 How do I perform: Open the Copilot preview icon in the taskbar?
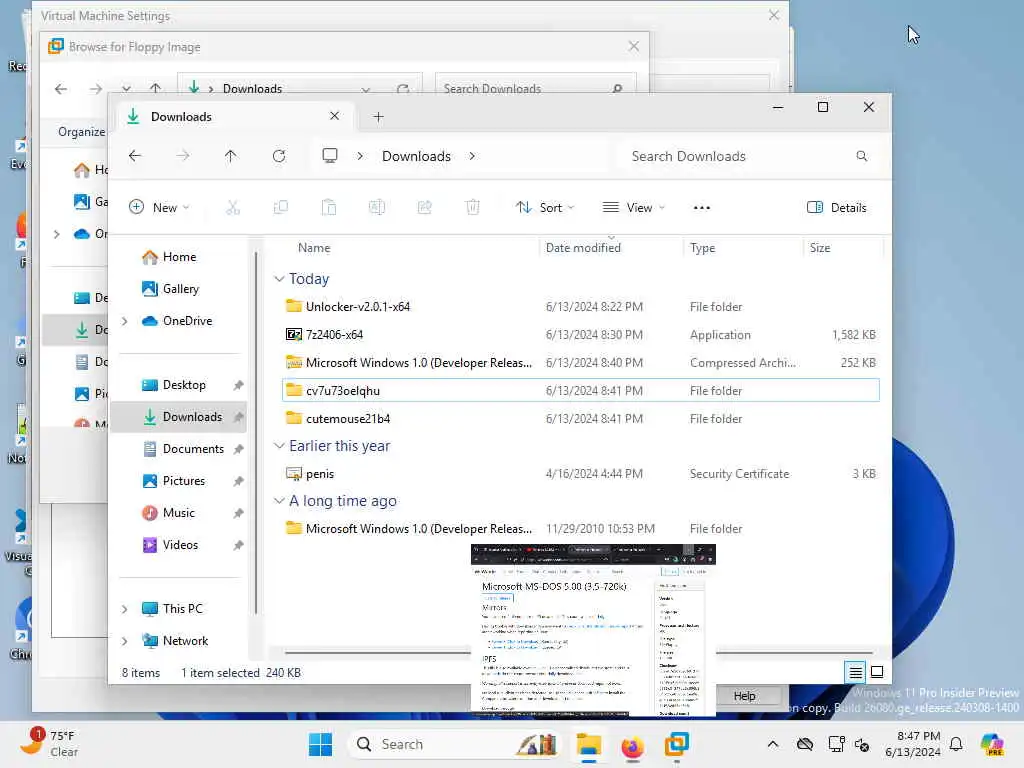tap(992, 744)
